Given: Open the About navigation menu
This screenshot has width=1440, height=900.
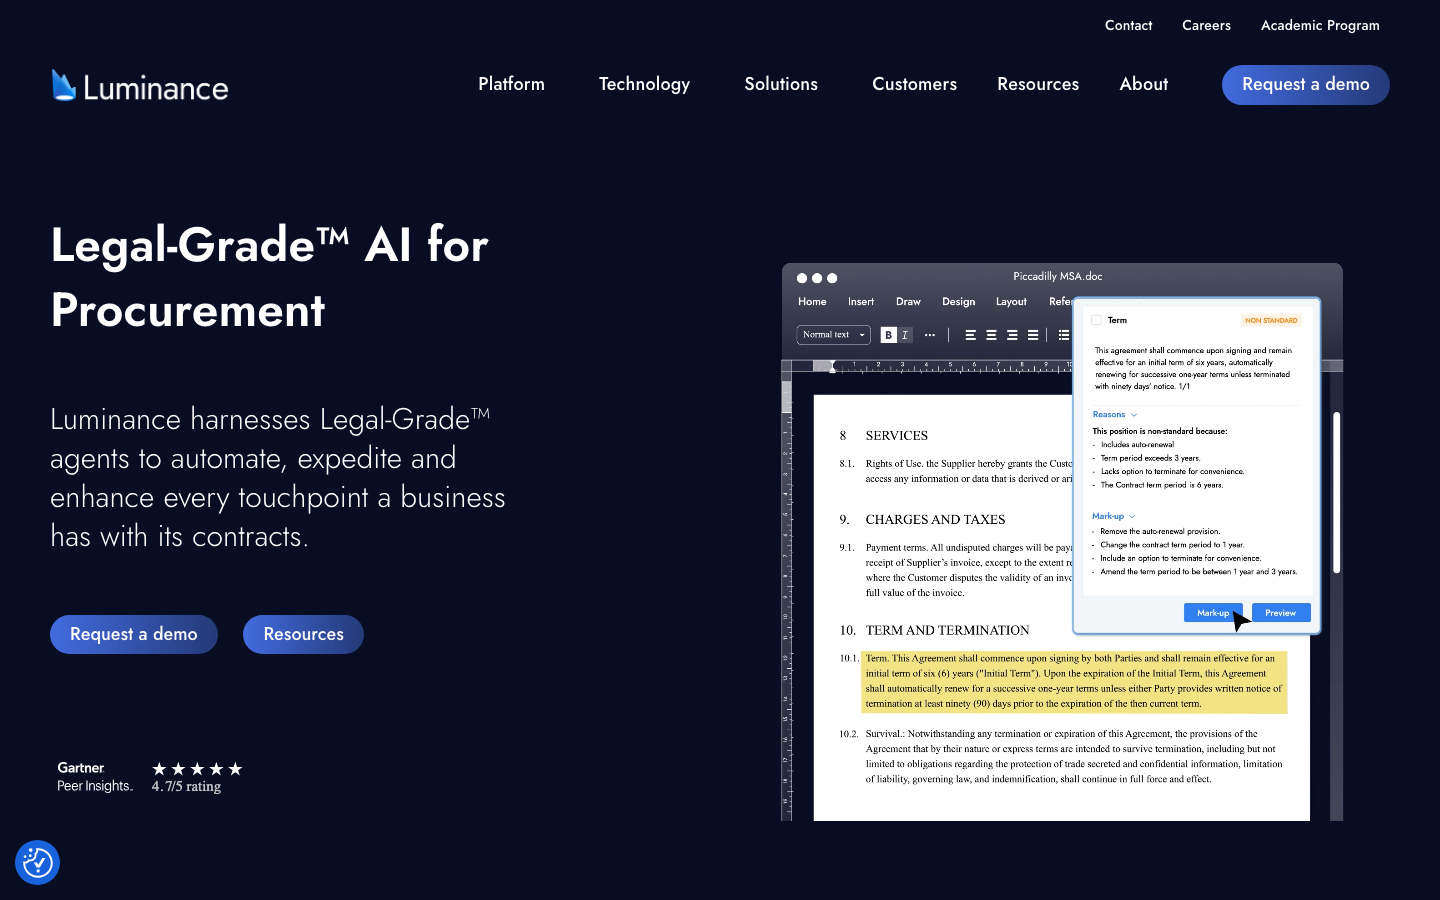Looking at the screenshot, I should point(1144,84).
